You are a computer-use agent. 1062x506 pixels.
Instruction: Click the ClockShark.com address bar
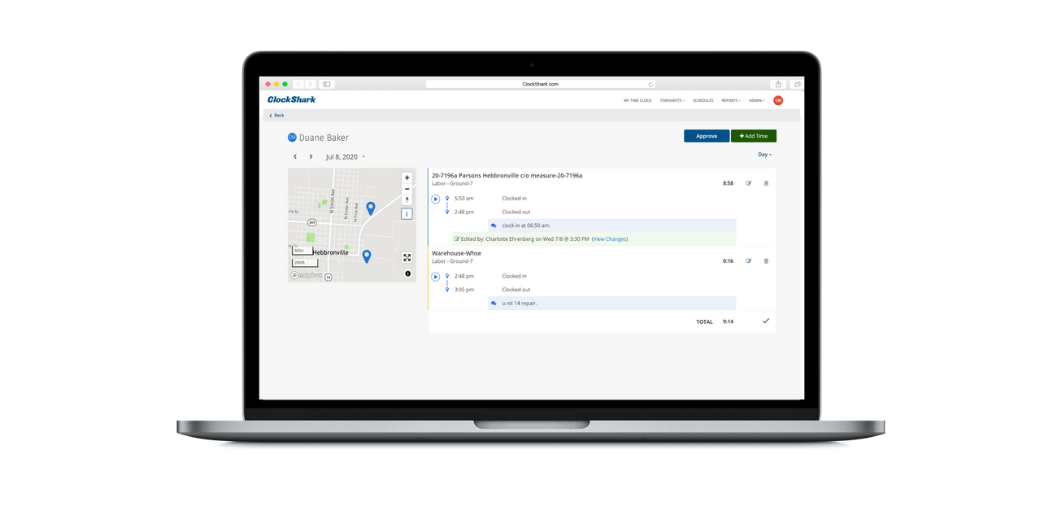540,84
